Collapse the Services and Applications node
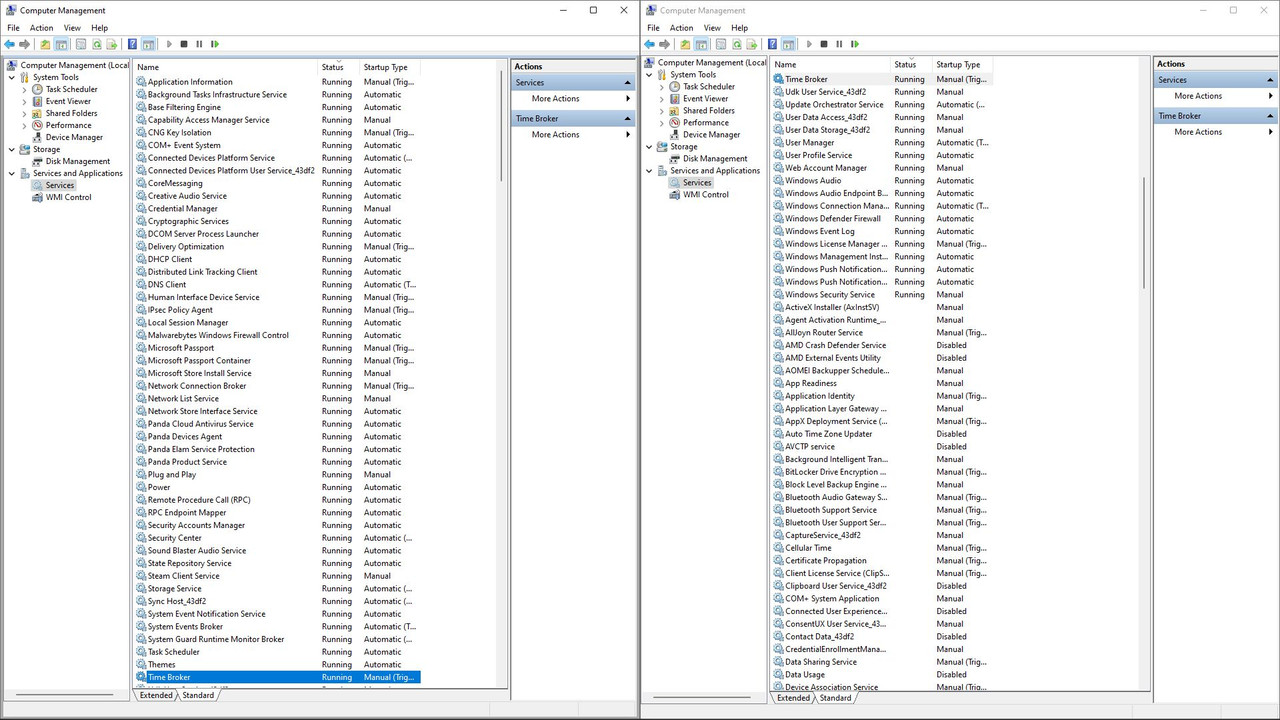The image size is (1280, 720). 10,173
